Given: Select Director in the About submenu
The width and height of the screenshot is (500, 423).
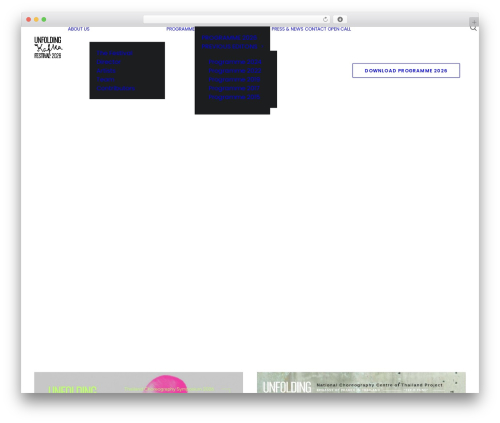Looking at the screenshot, I should tap(109, 62).
